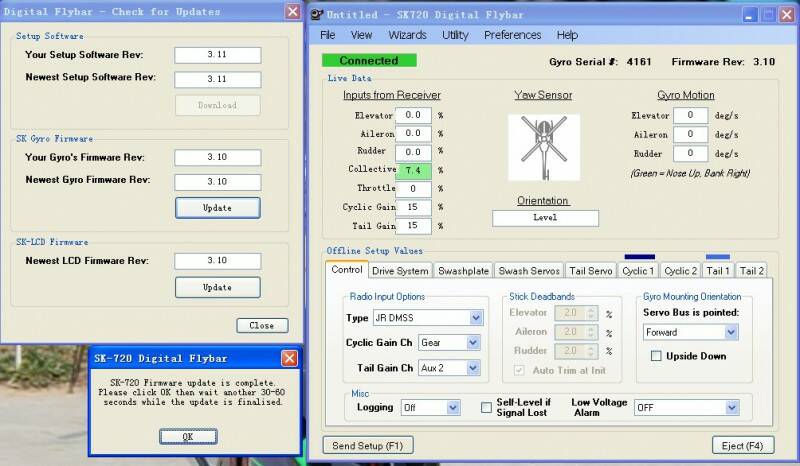Click the disabled Download button
Screen dimensions: 800x466
218,105
